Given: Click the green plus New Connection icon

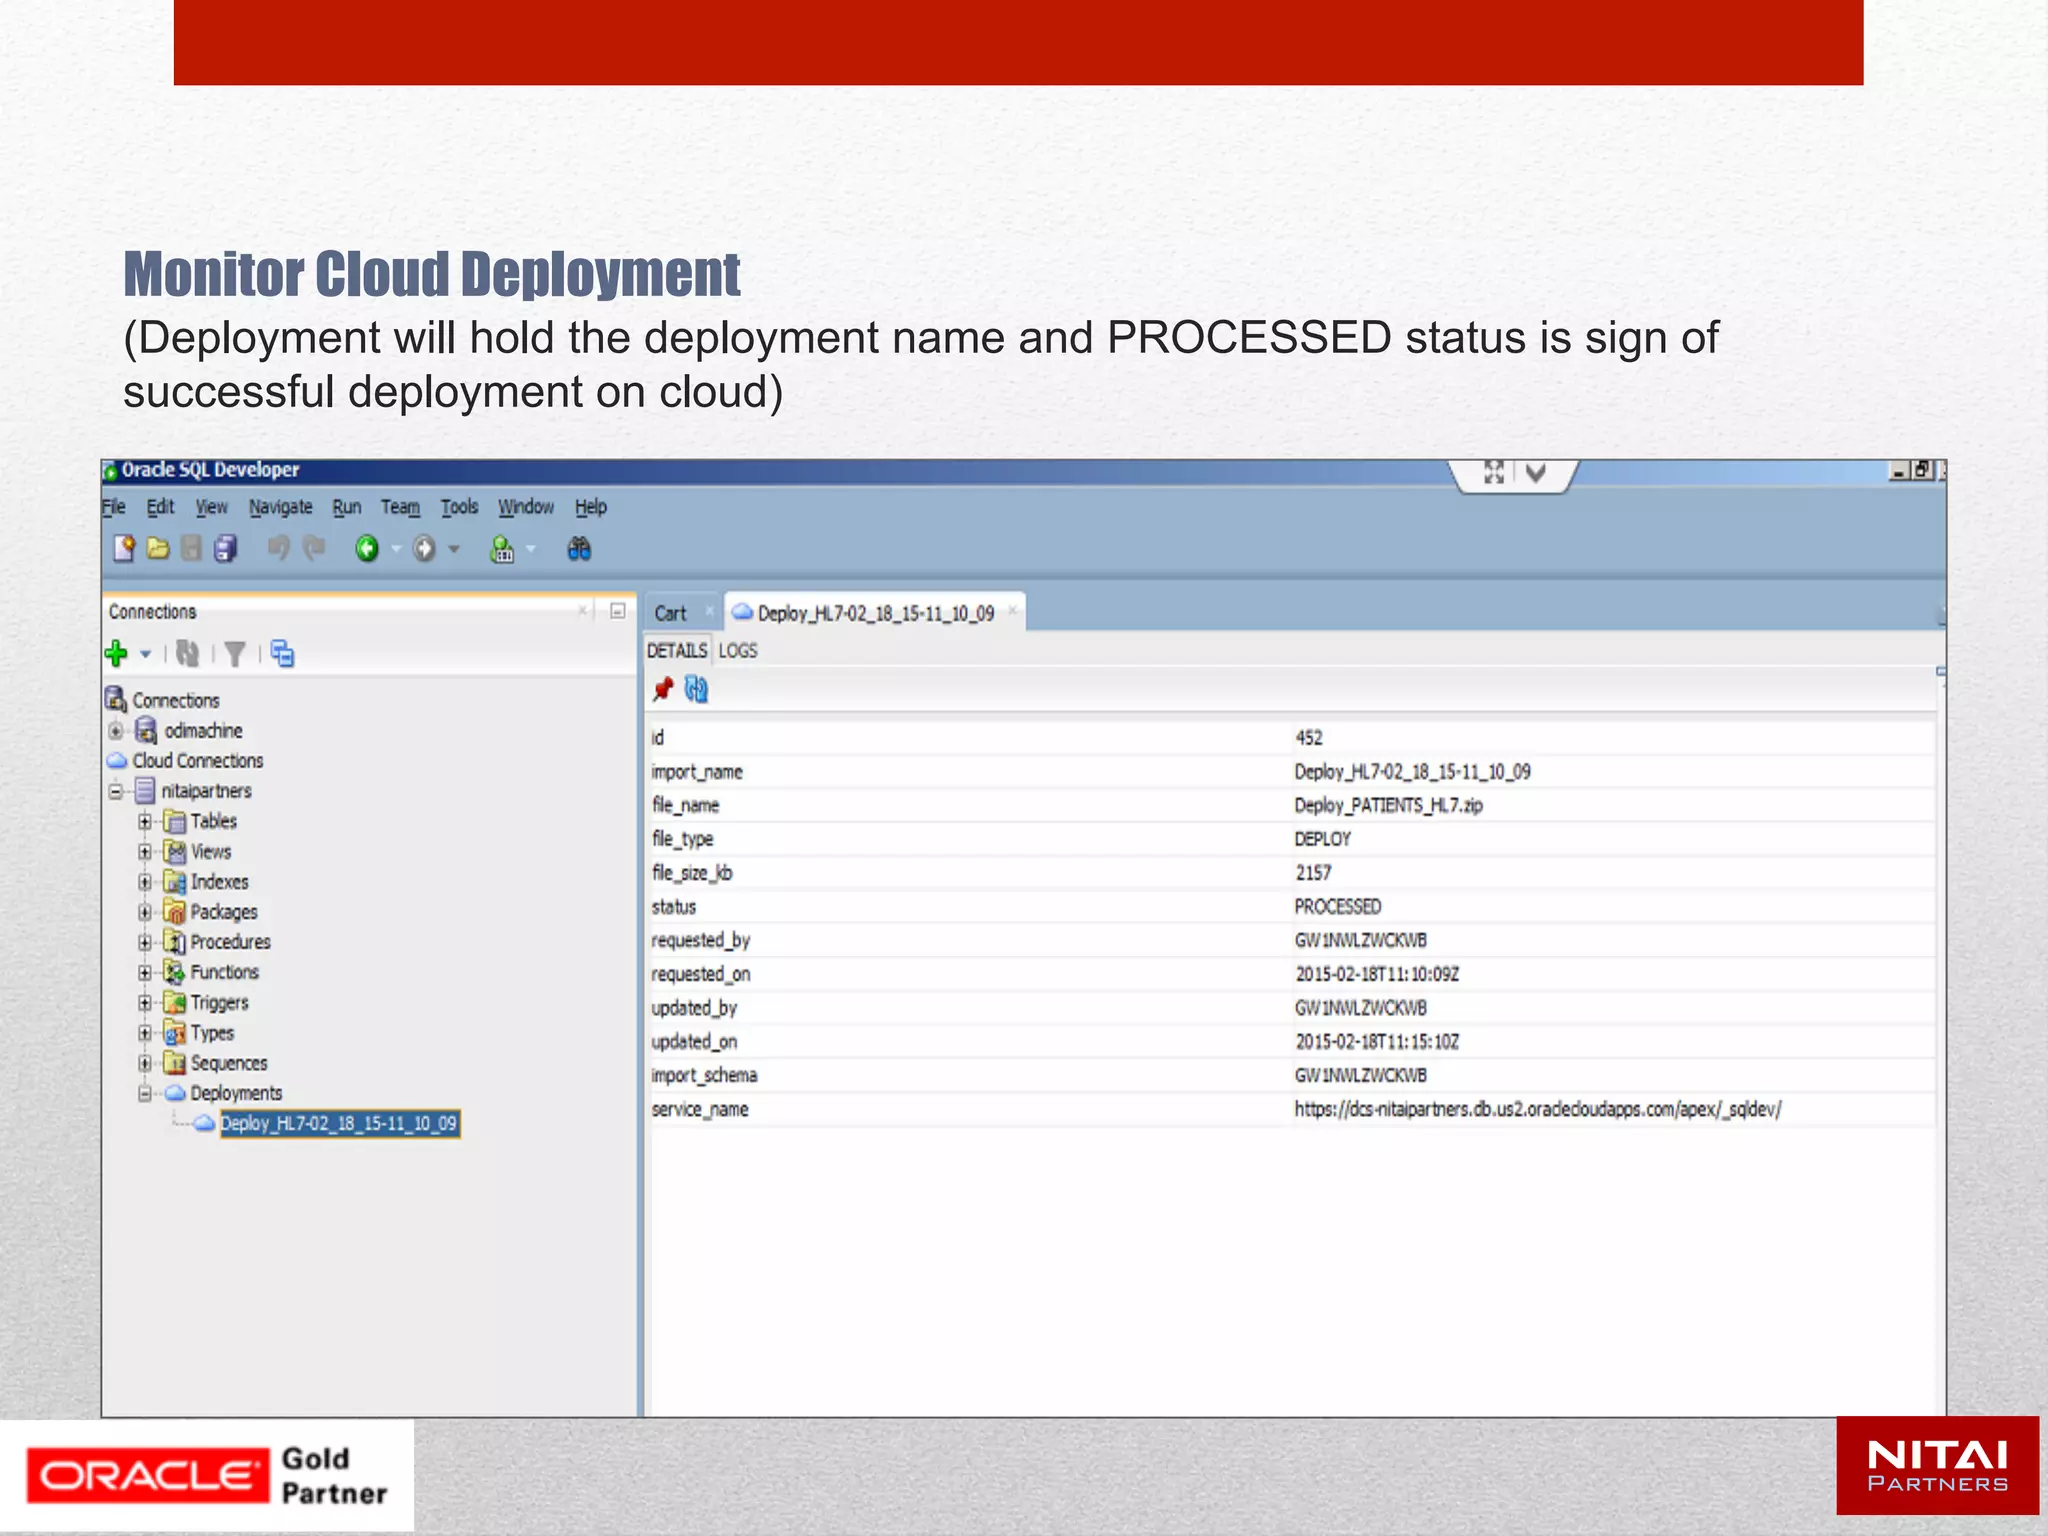Looking at the screenshot, I should point(116,654).
